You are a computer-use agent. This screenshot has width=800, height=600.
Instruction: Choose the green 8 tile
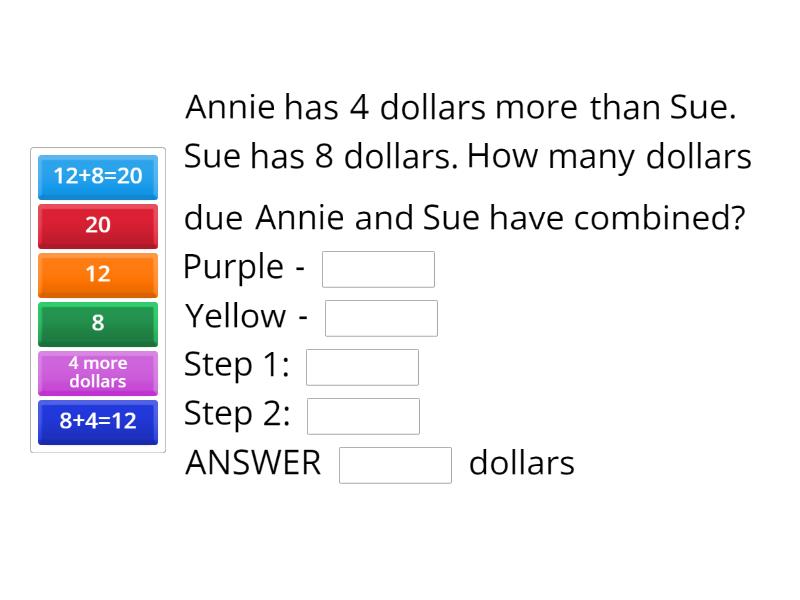click(97, 323)
